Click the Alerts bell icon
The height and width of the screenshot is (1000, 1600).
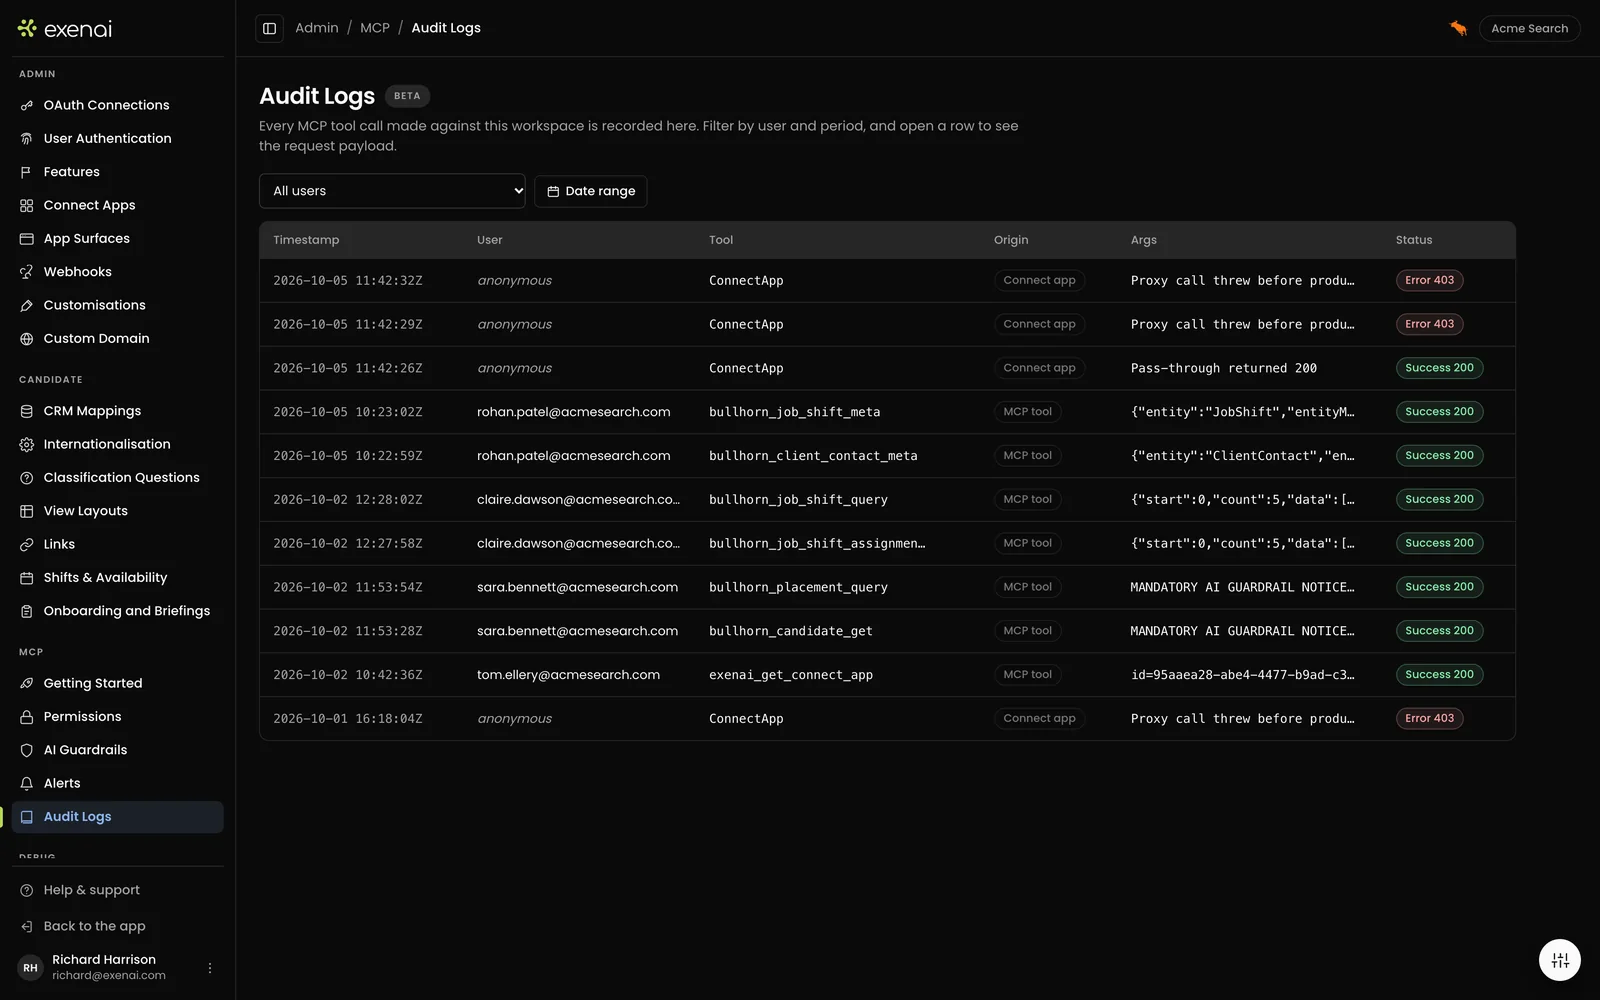[x=27, y=783]
